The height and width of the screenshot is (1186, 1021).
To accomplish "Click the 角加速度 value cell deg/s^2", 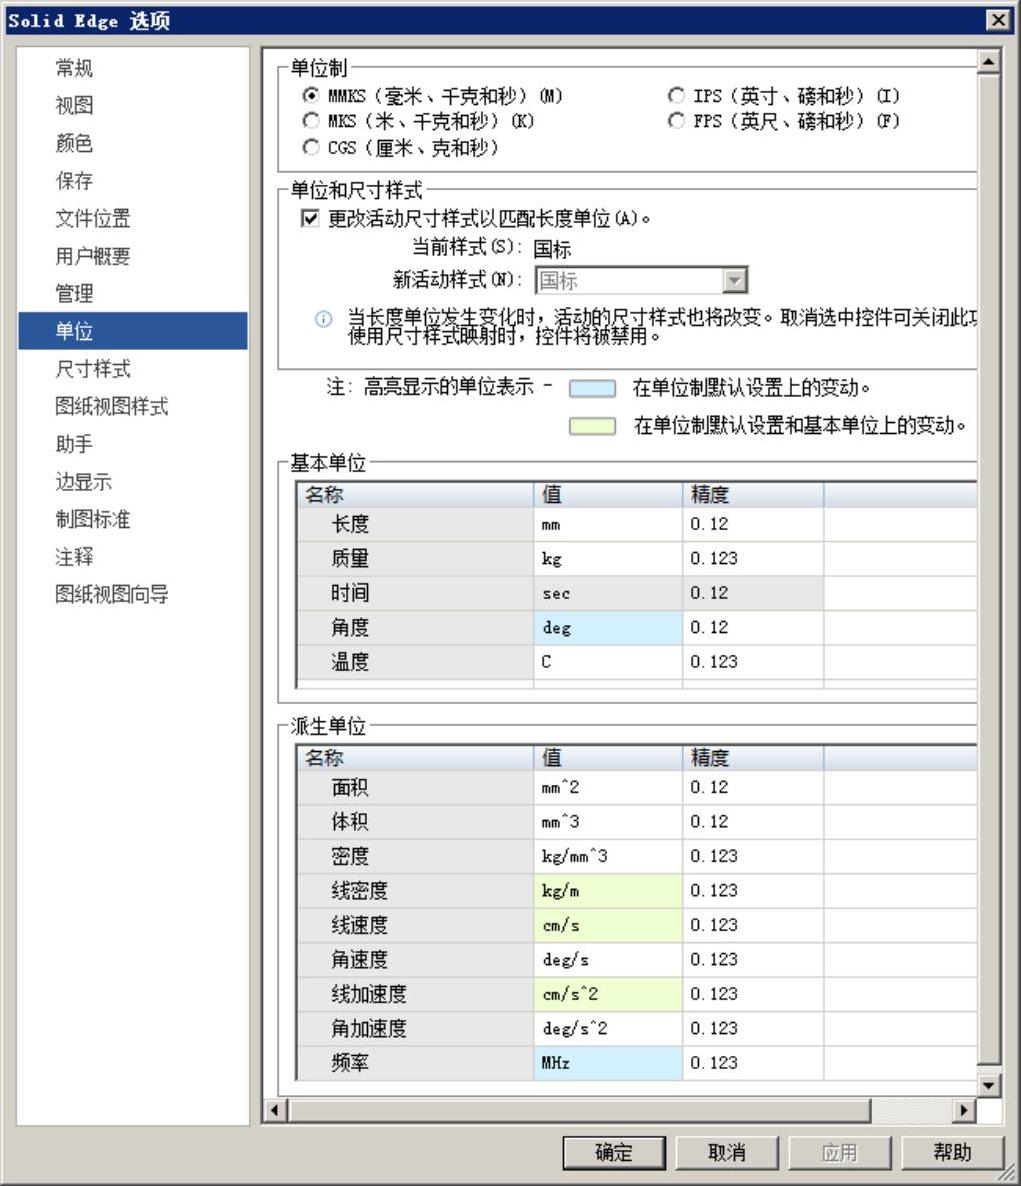I will (608, 1029).
